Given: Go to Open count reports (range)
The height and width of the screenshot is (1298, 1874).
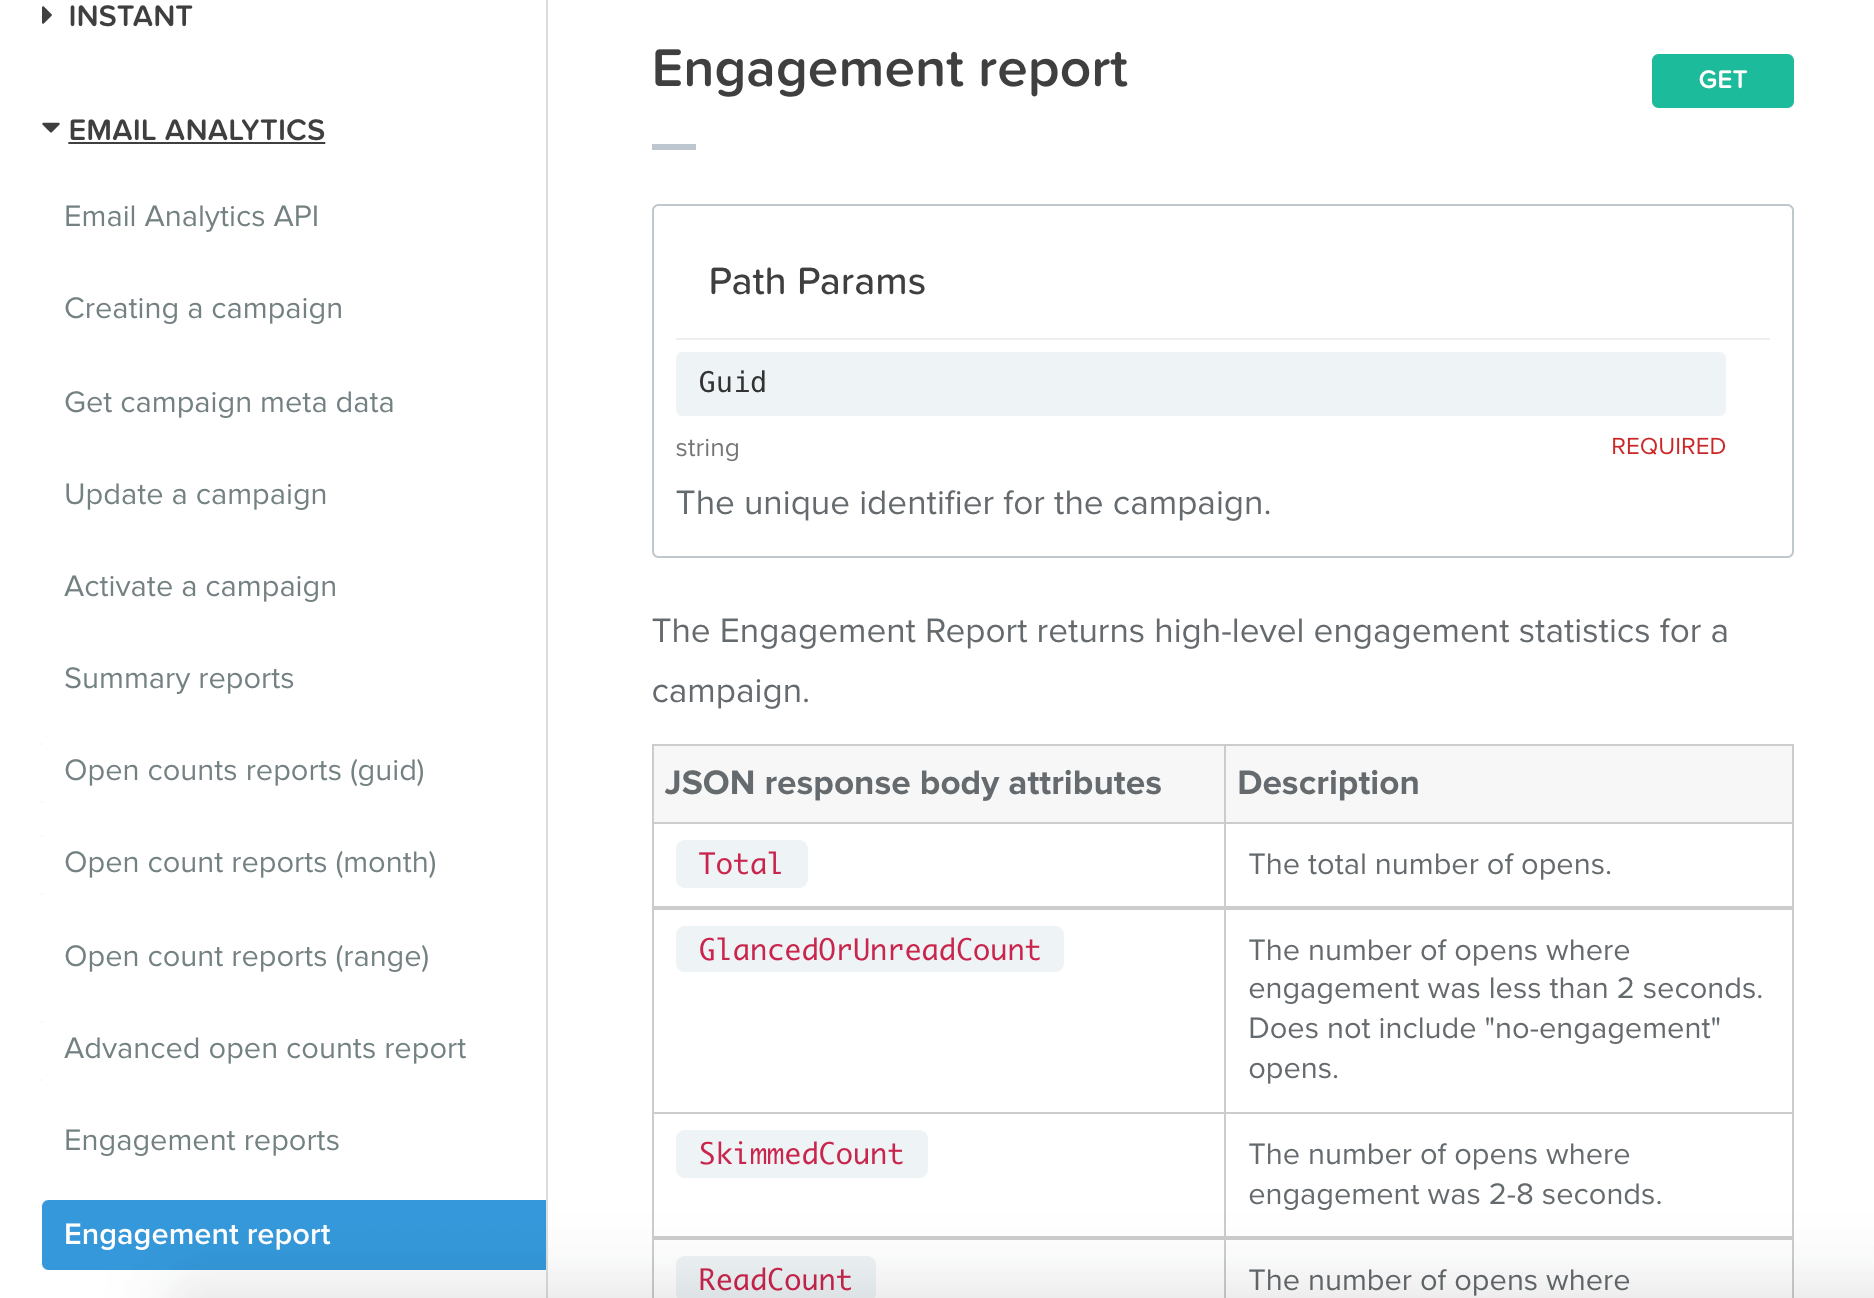Looking at the screenshot, I should (246, 956).
